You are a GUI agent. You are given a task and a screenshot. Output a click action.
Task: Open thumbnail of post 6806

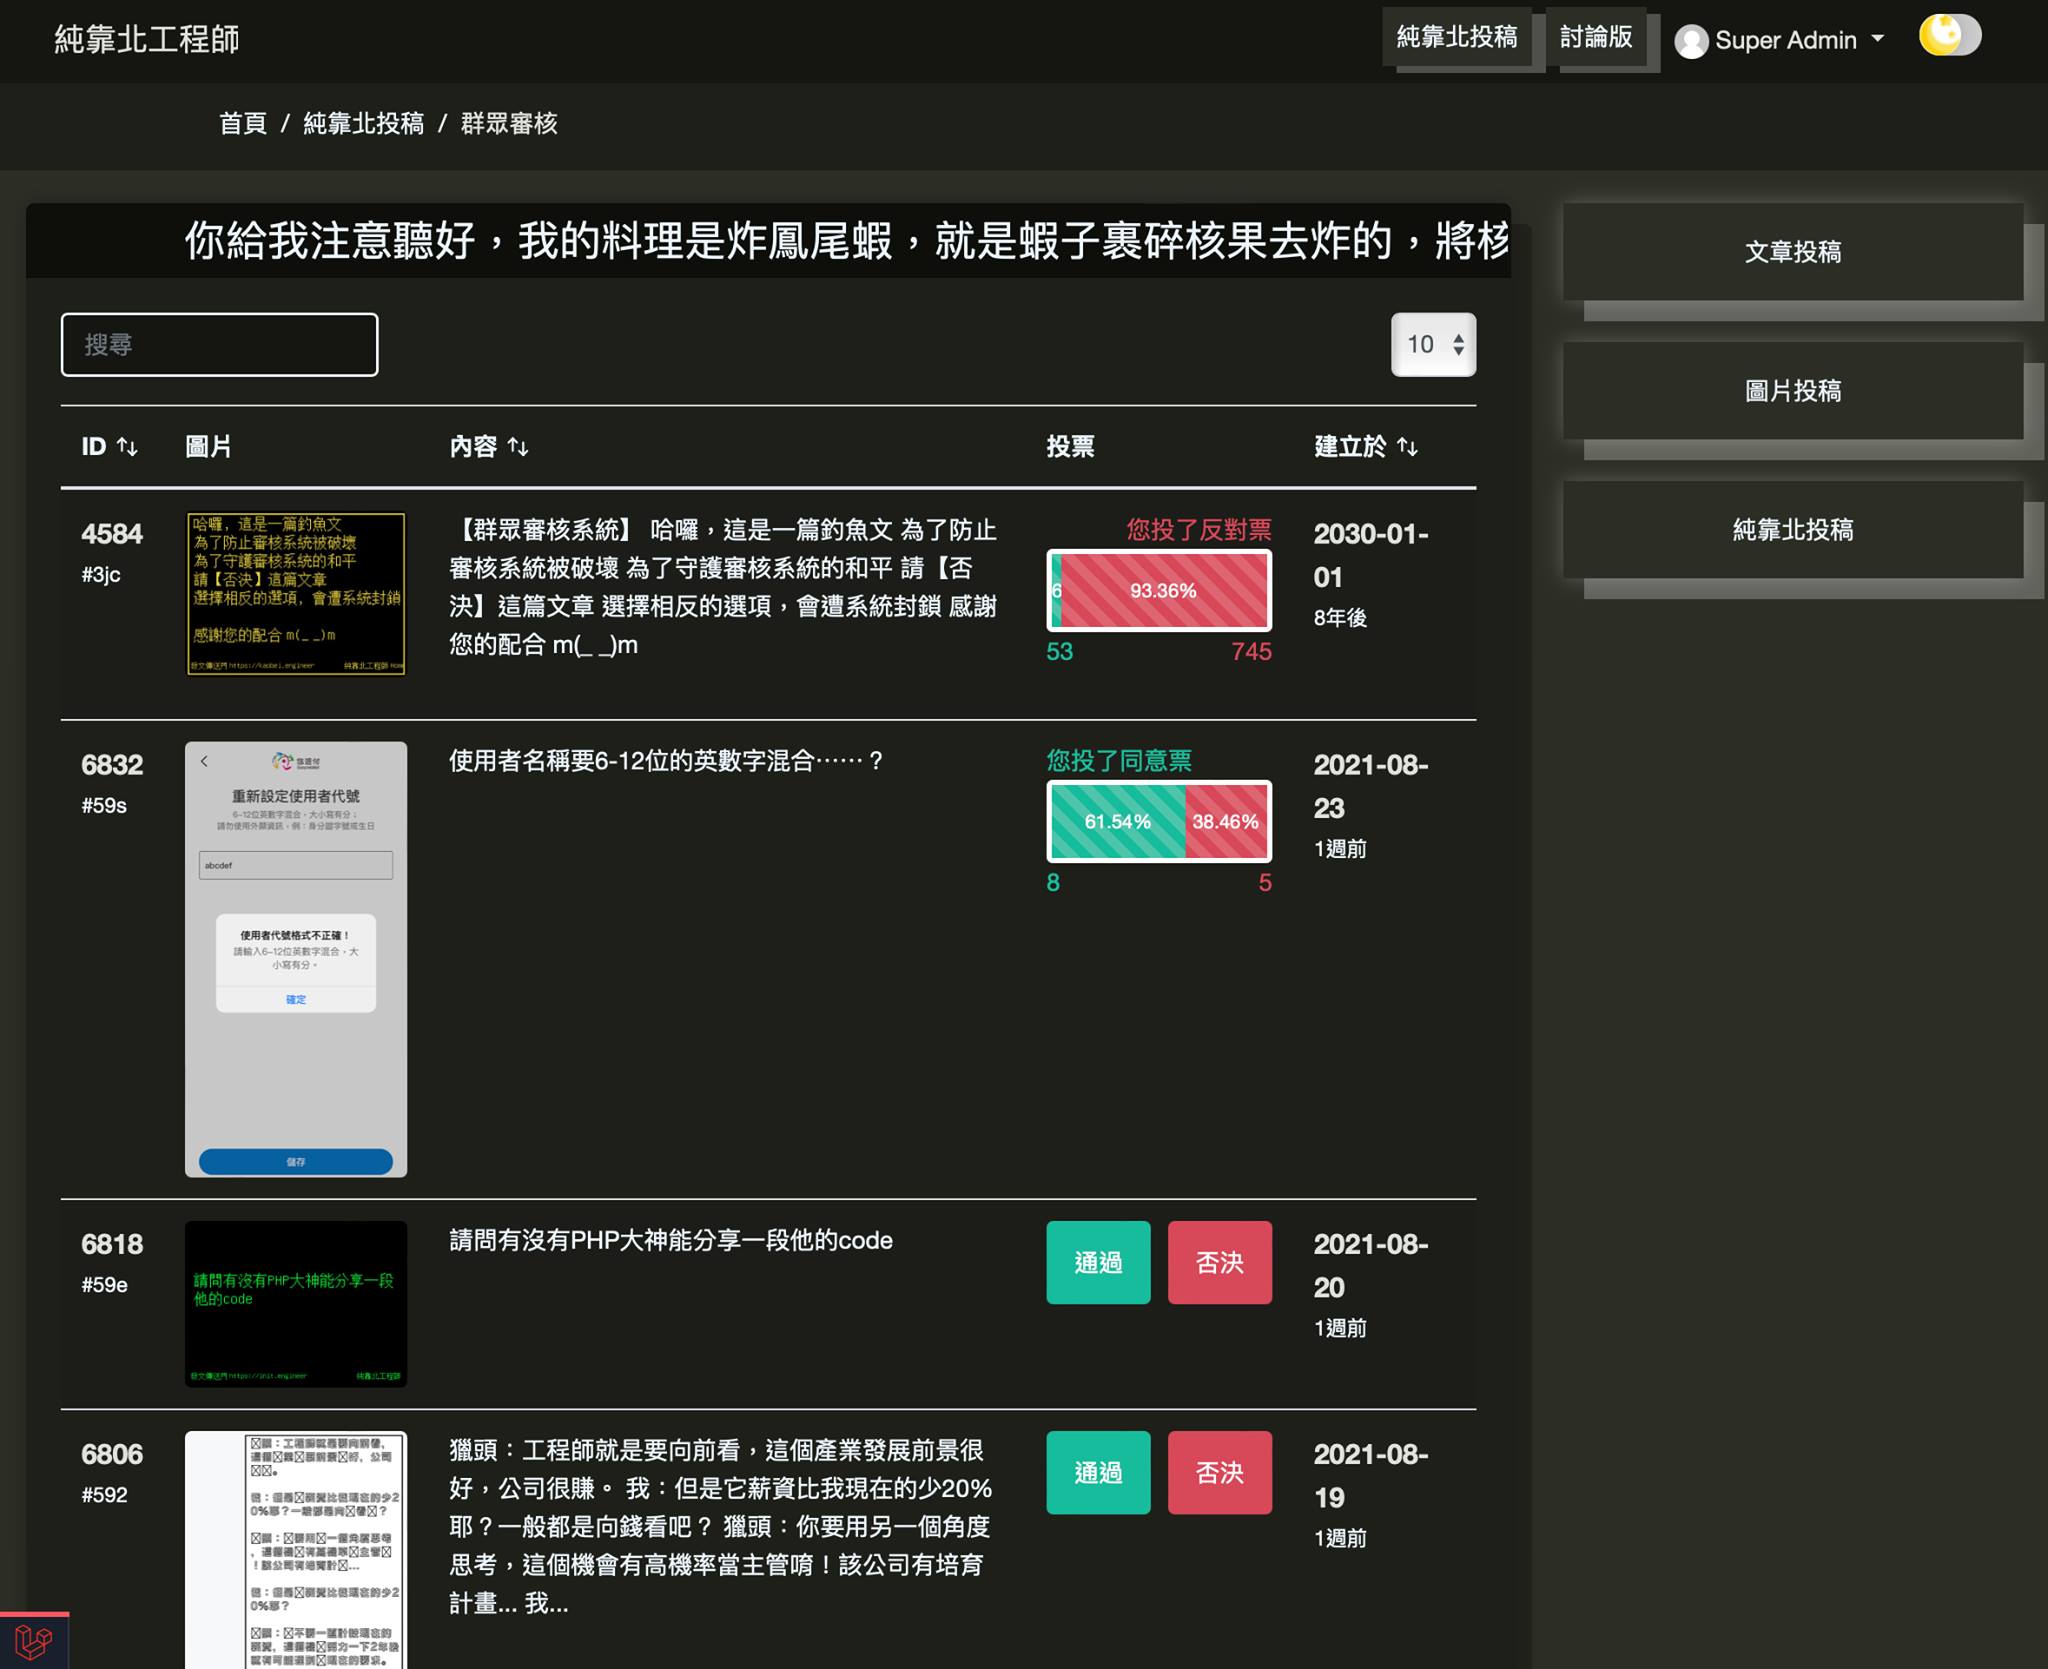296,1549
